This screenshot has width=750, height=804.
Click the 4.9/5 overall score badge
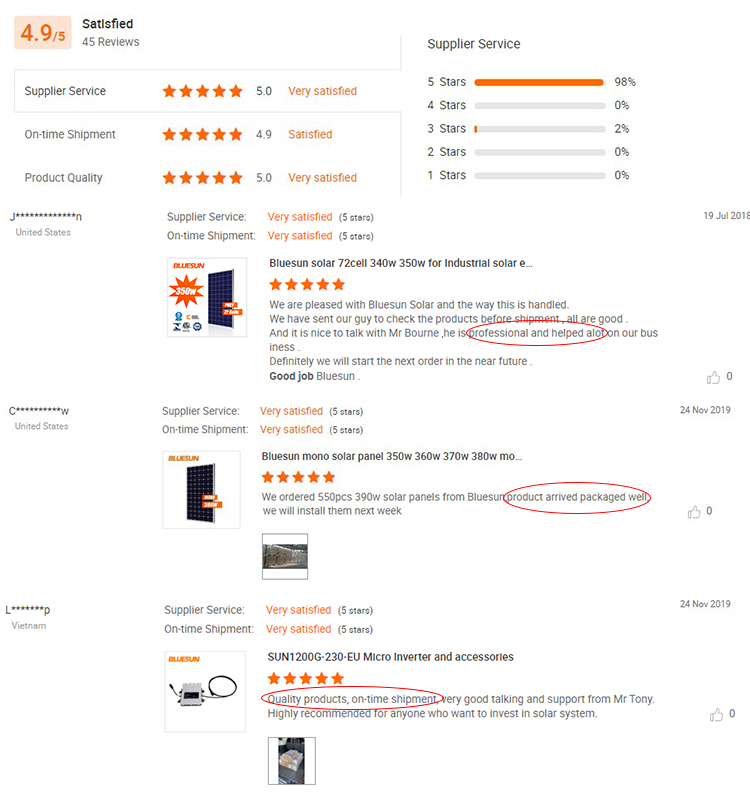(x=43, y=33)
